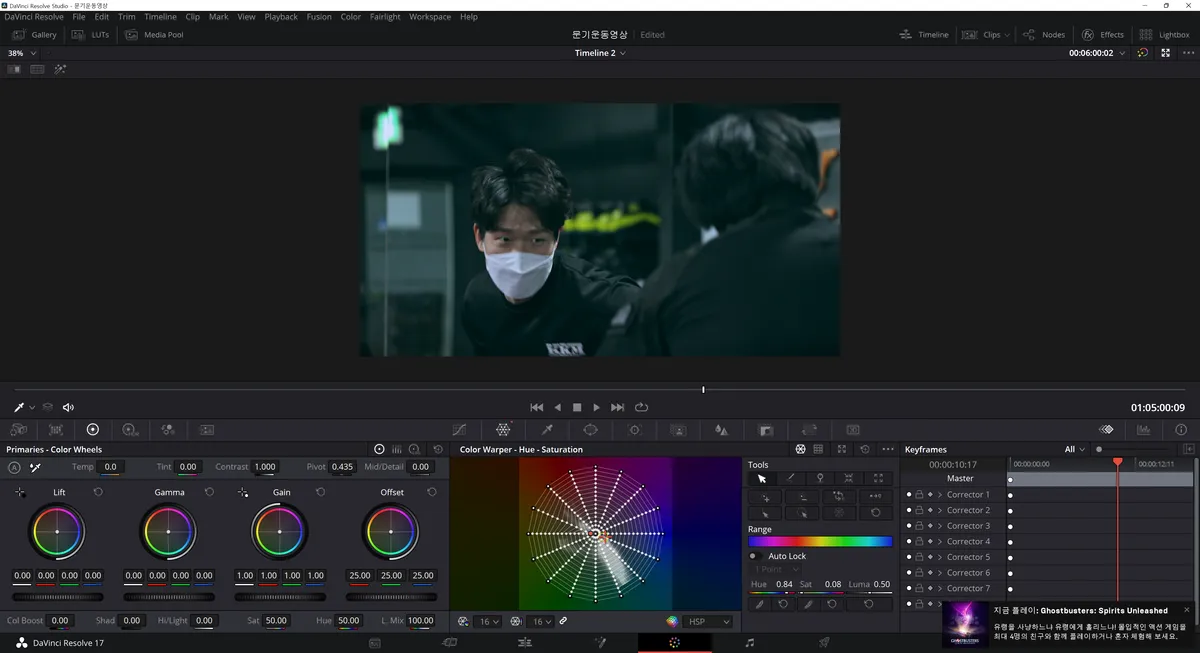Click the Contrast value field
The image size is (1200, 653).
point(265,467)
